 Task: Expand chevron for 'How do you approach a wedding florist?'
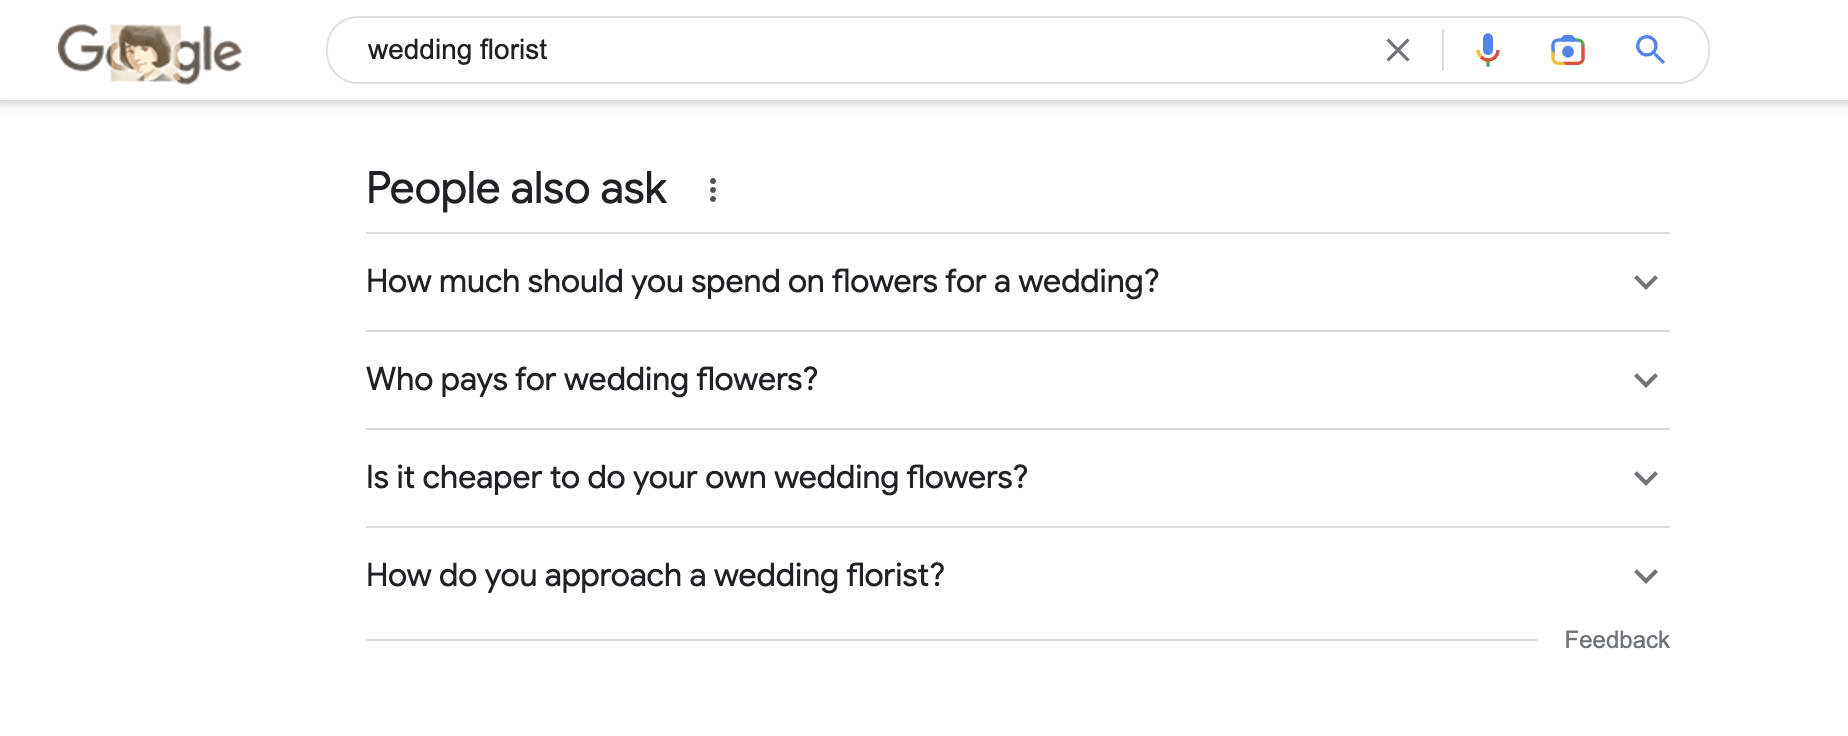click(x=1646, y=576)
